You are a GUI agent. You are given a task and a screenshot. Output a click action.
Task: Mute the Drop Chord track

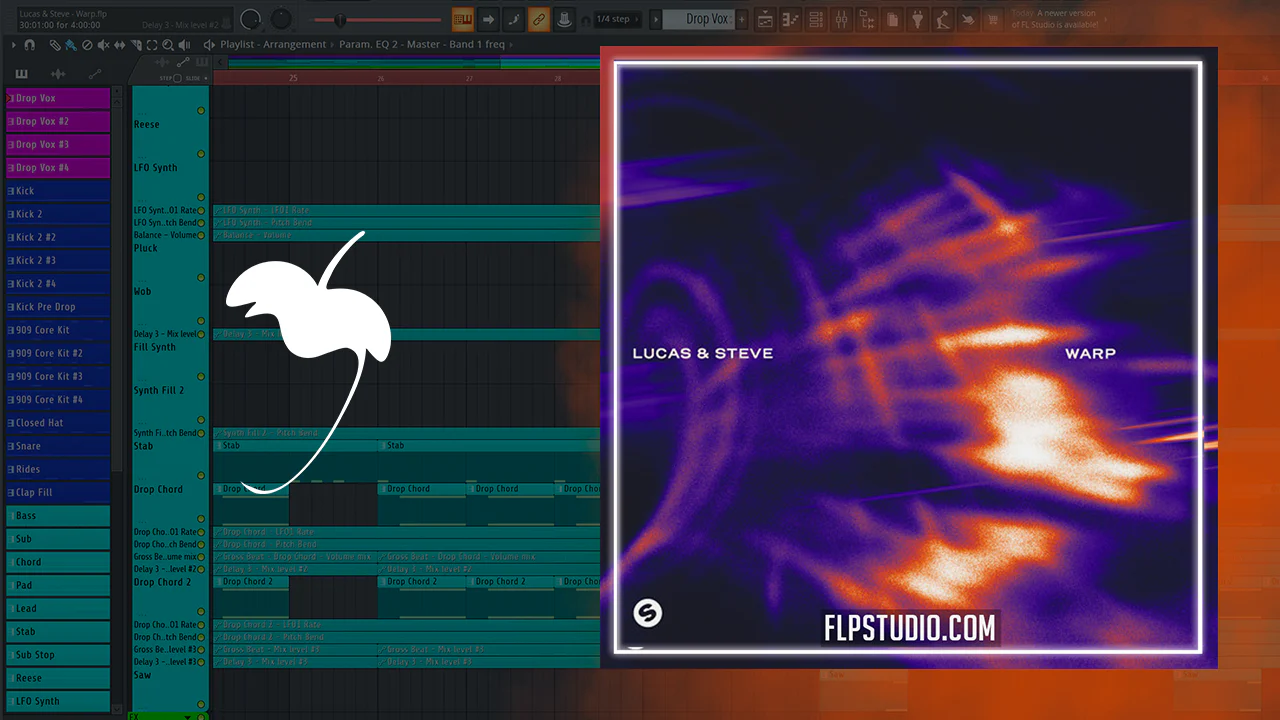(x=201, y=520)
